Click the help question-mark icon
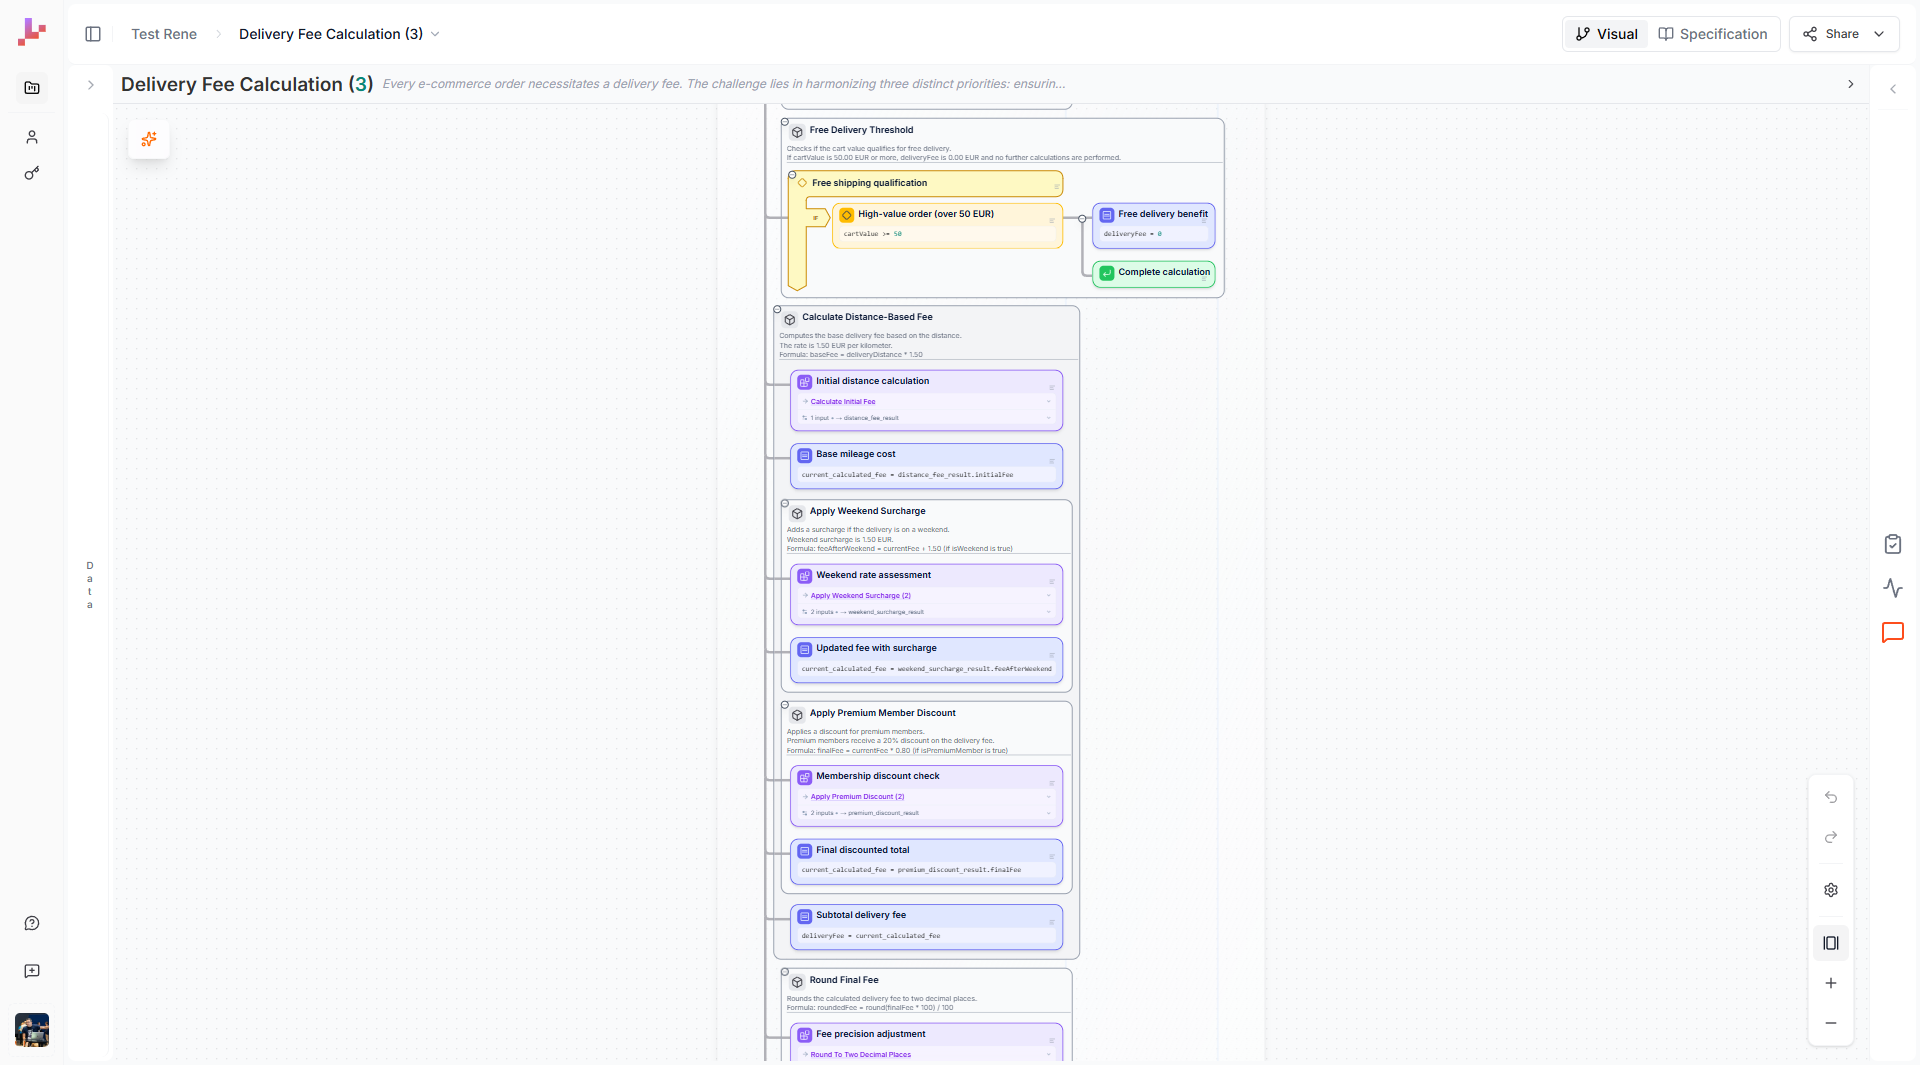 [x=32, y=923]
